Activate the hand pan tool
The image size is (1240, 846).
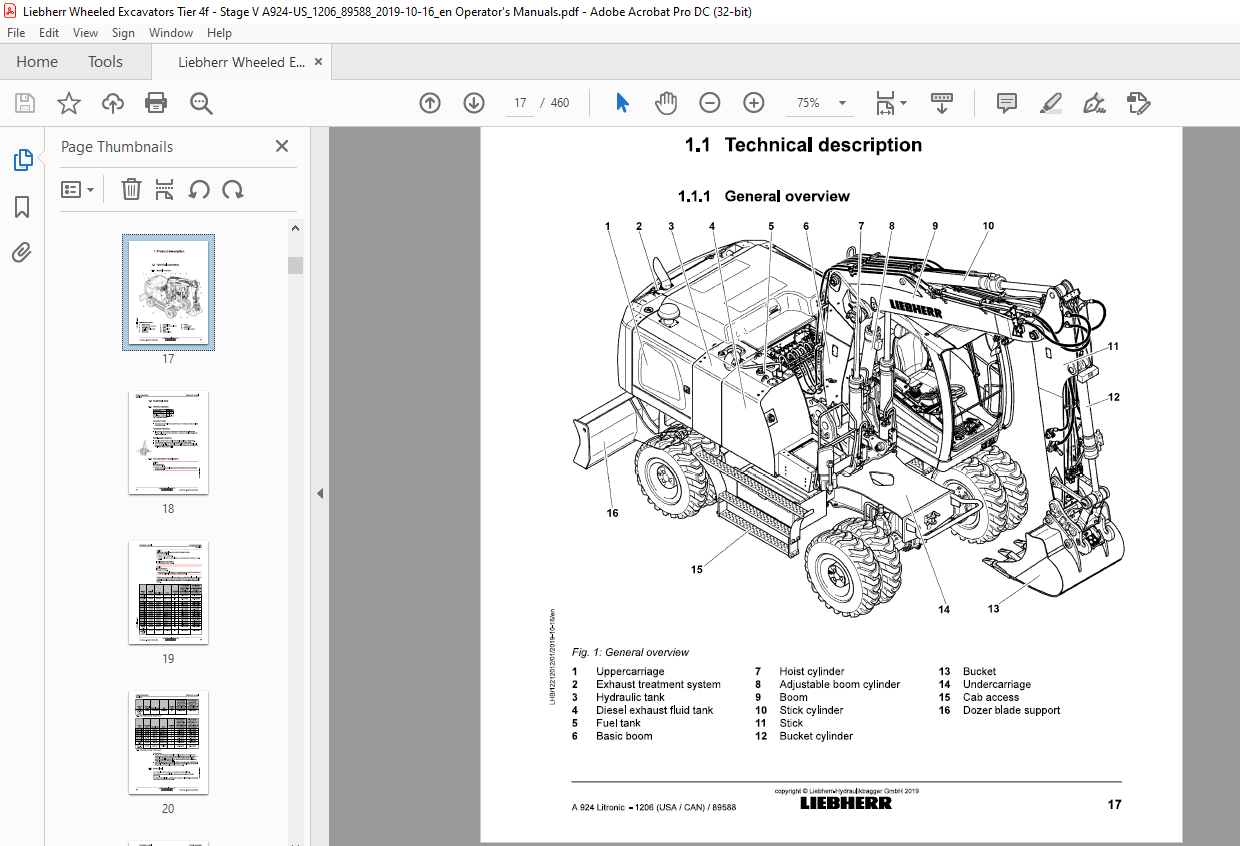(x=666, y=103)
